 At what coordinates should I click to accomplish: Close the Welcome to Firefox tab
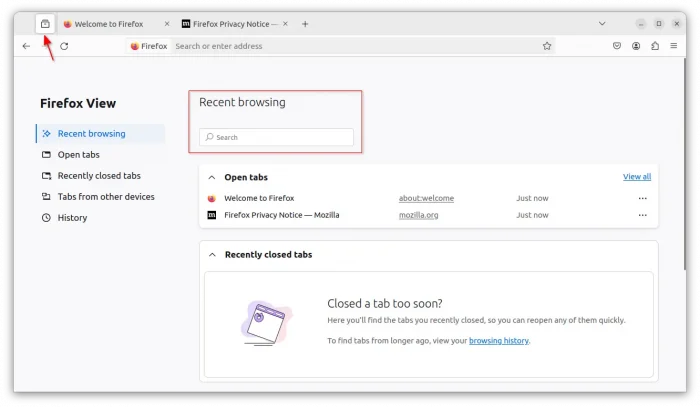(x=166, y=24)
